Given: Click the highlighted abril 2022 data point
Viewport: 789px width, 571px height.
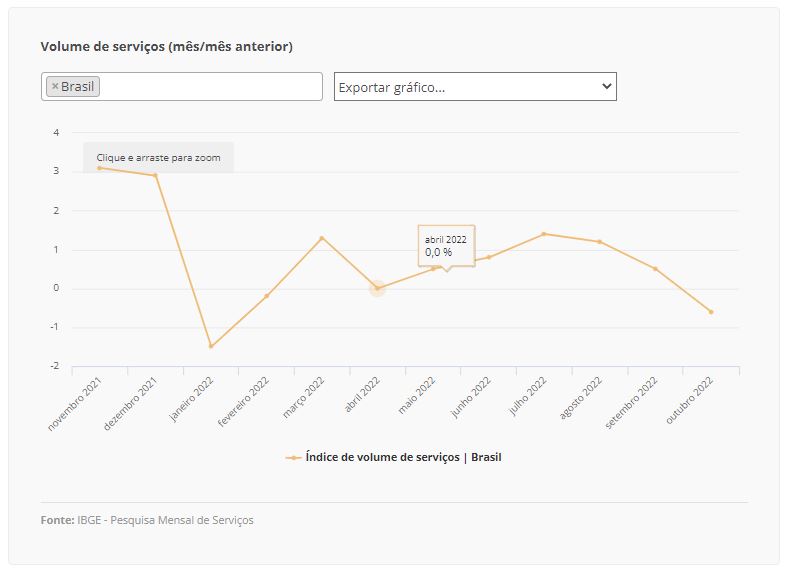Looking at the screenshot, I should tap(377, 288).
